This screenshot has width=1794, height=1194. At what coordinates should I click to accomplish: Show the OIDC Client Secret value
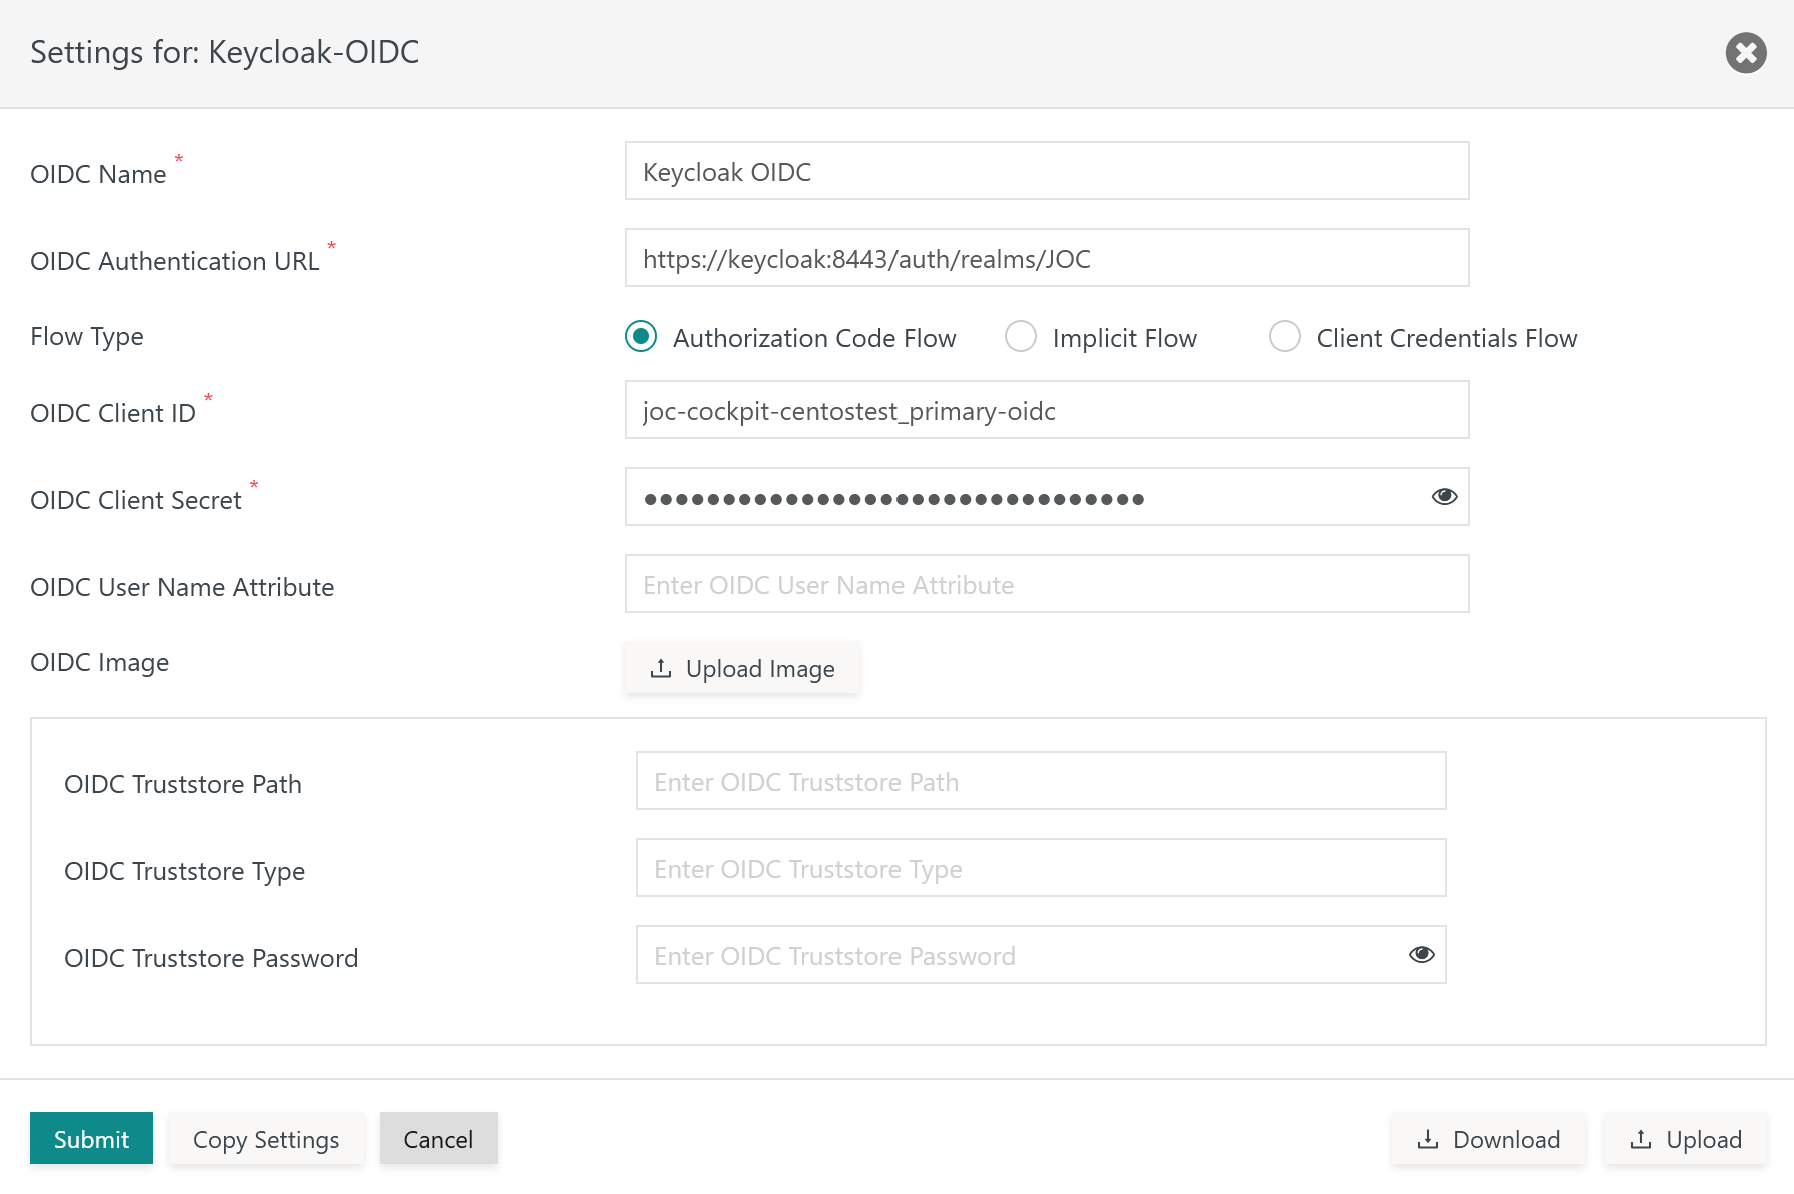click(1444, 497)
